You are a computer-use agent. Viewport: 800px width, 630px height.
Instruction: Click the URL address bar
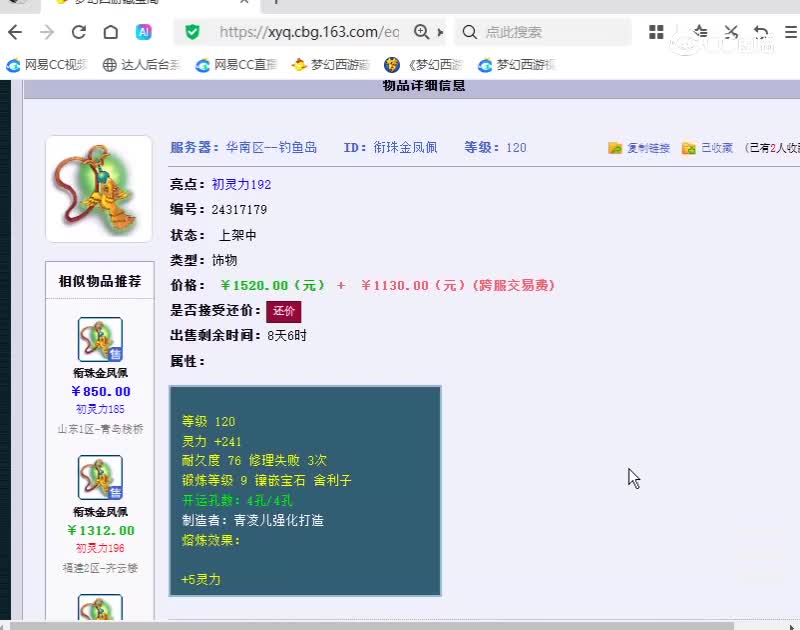click(309, 32)
